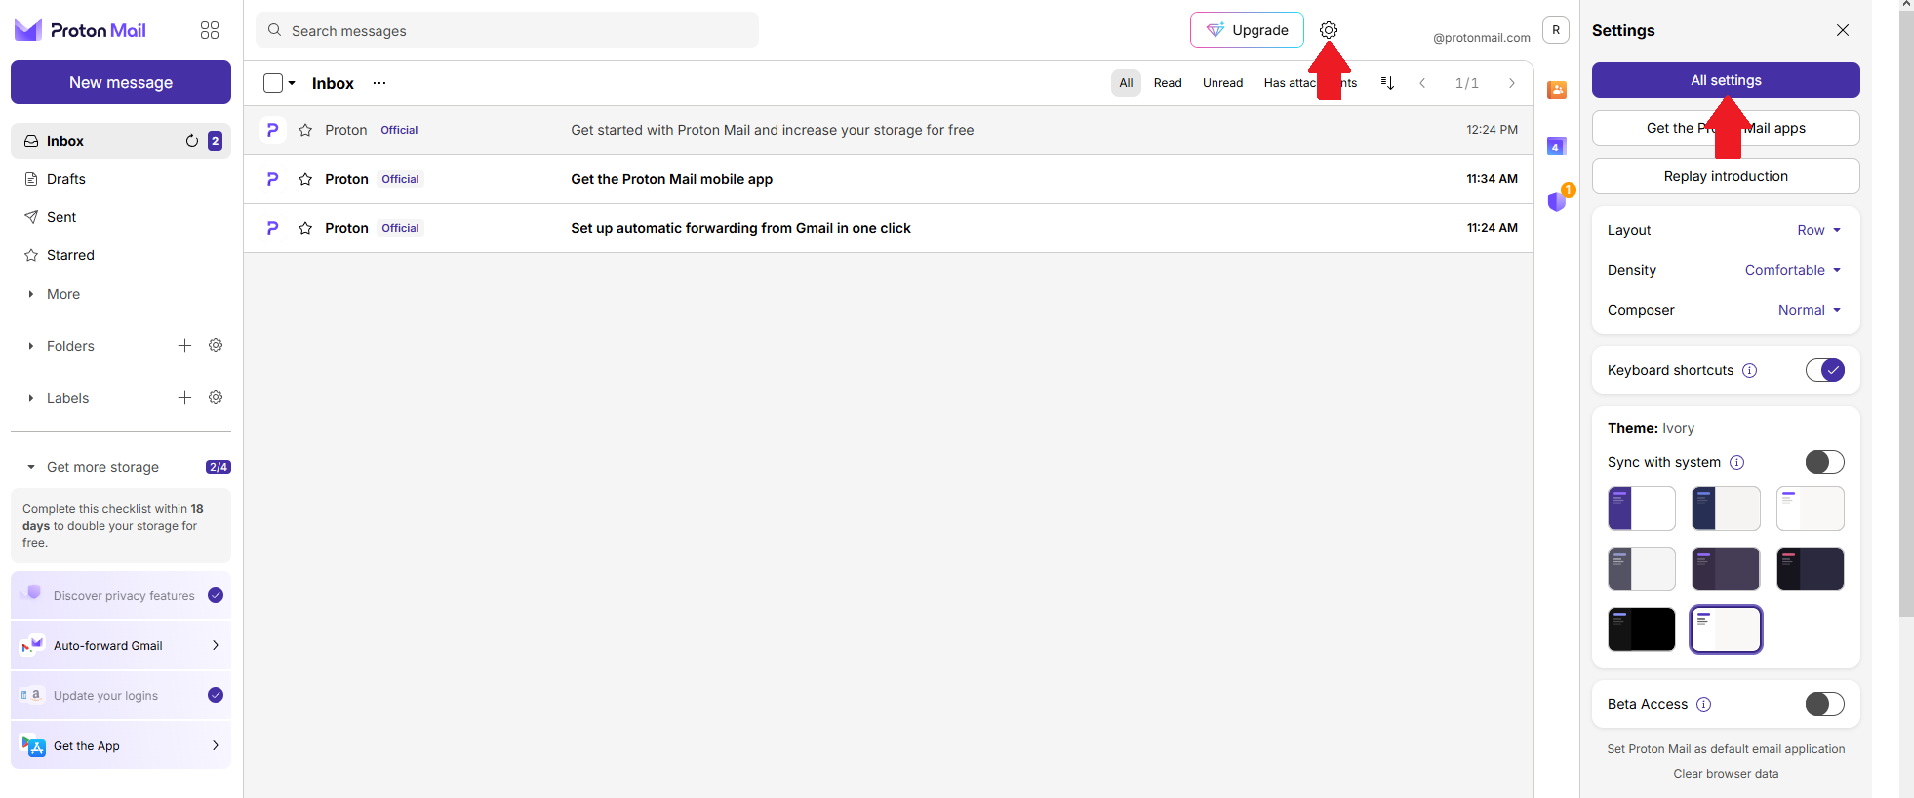This screenshot has width=1914, height=798.
Task: Open the 'Get the Proton Mail mobile app' email
Action: coord(888,179)
